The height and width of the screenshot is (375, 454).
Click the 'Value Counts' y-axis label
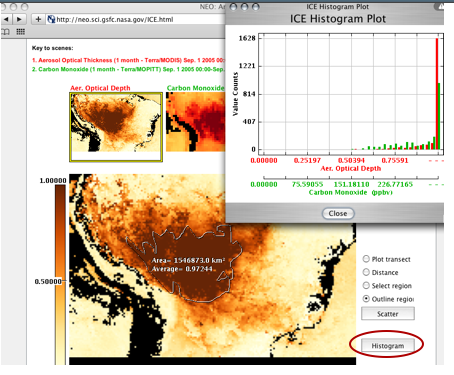click(x=235, y=94)
